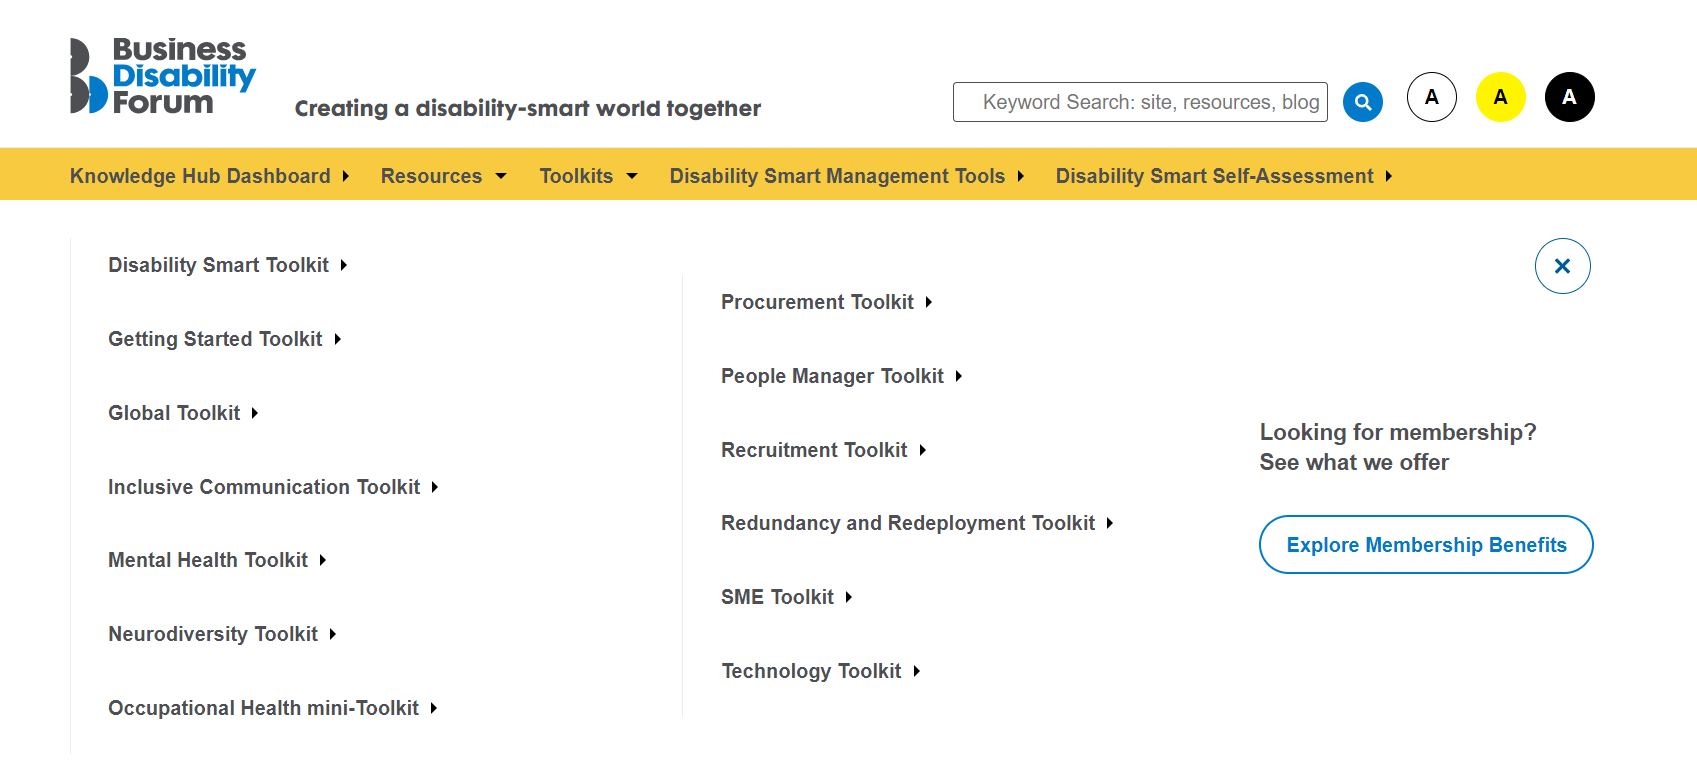1697x769 pixels.
Task: Open the Recruitment Toolkit
Action: [x=814, y=450]
